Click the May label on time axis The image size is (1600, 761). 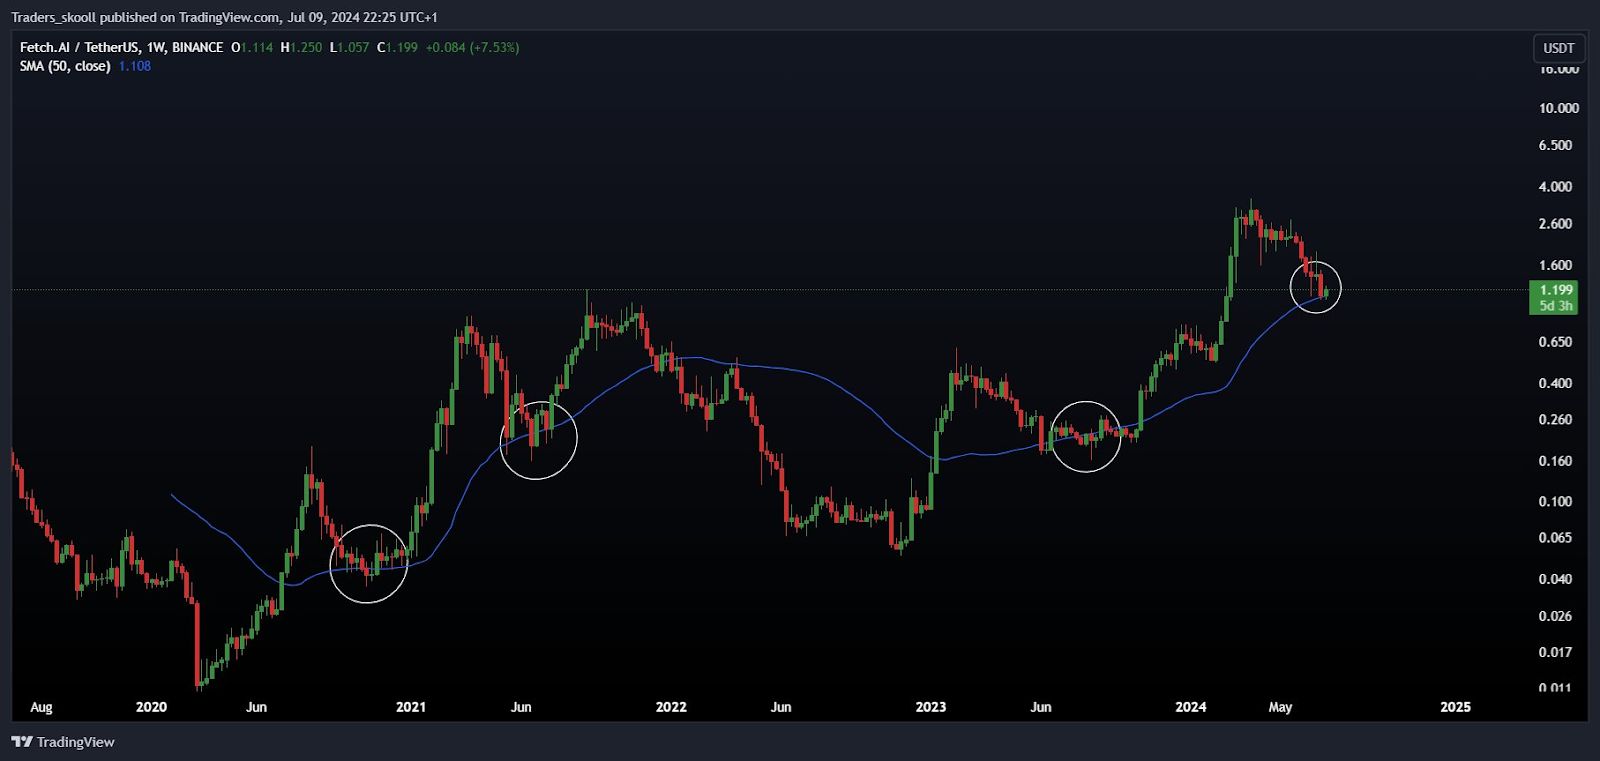1280,707
